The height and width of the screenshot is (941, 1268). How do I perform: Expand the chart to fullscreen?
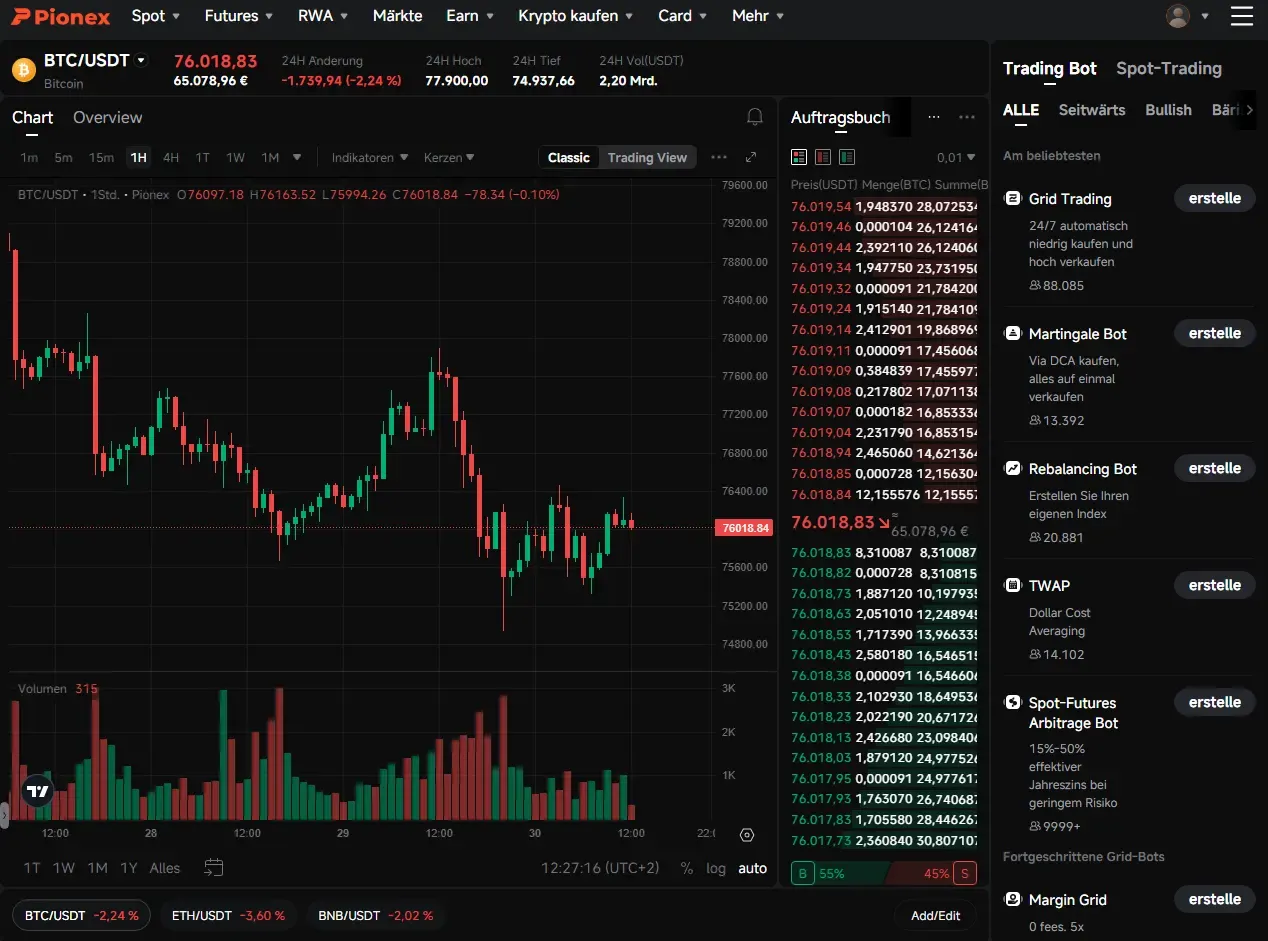pos(751,157)
